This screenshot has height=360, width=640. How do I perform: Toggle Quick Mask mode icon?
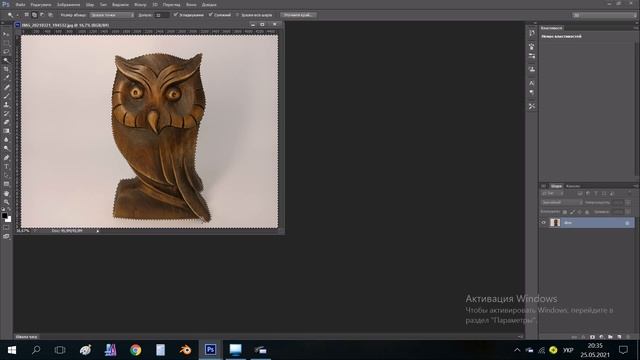coord(6,228)
